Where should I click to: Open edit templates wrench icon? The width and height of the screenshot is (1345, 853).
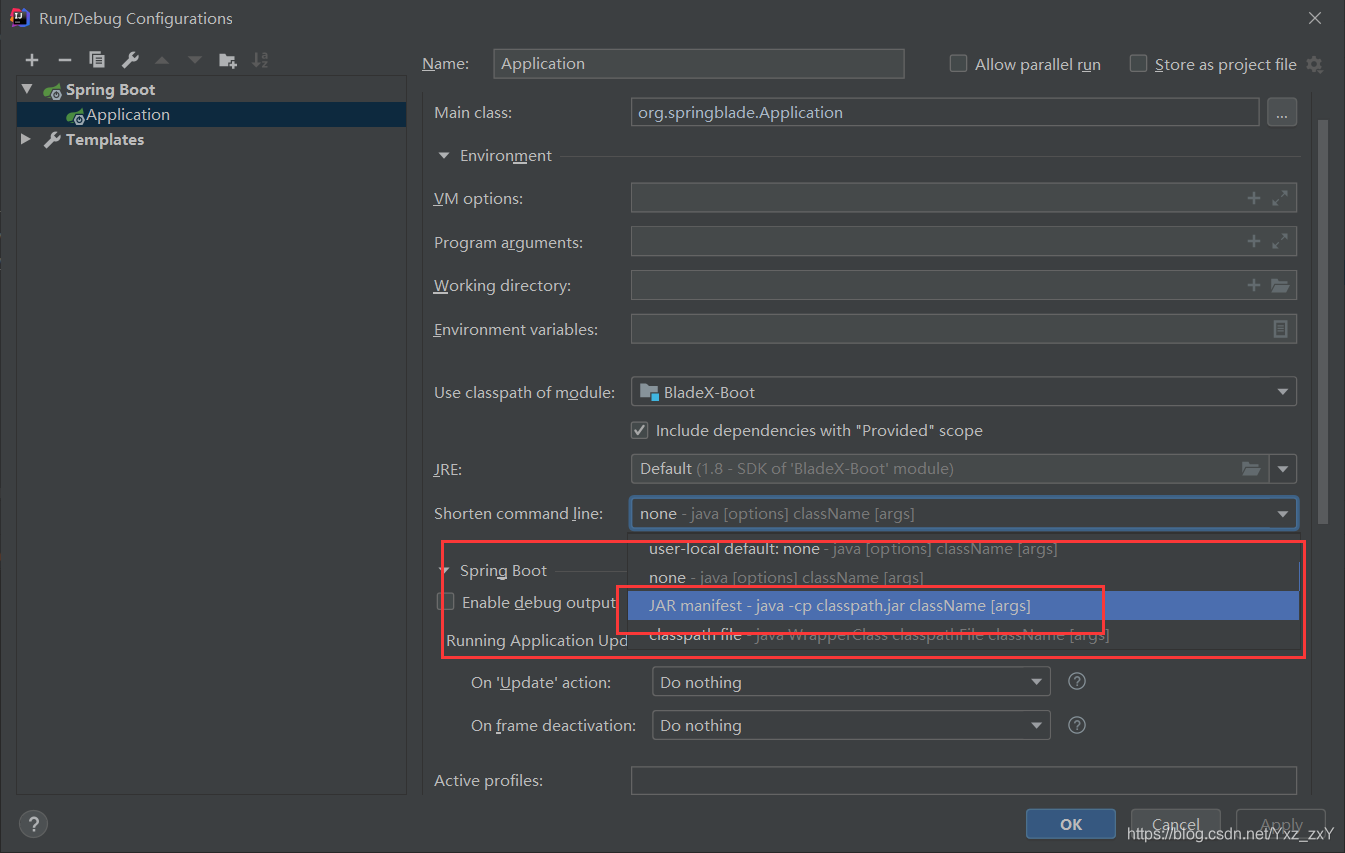click(129, 60)
